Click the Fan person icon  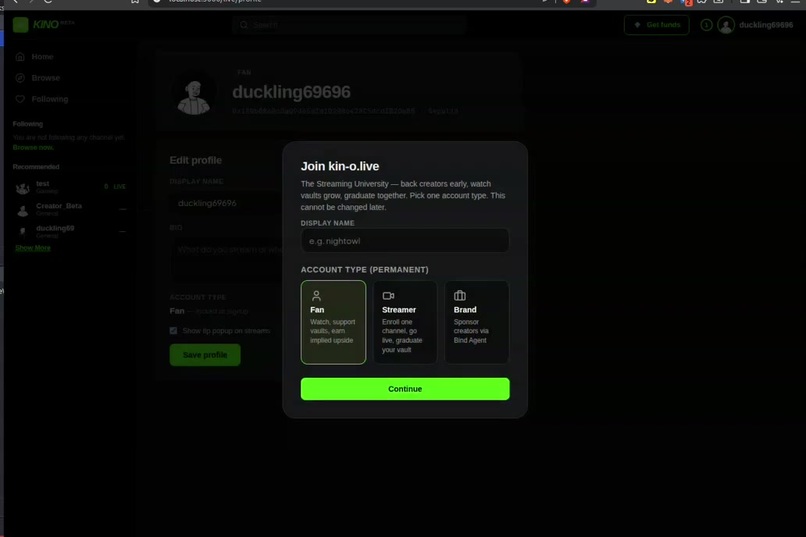point(316,295)
